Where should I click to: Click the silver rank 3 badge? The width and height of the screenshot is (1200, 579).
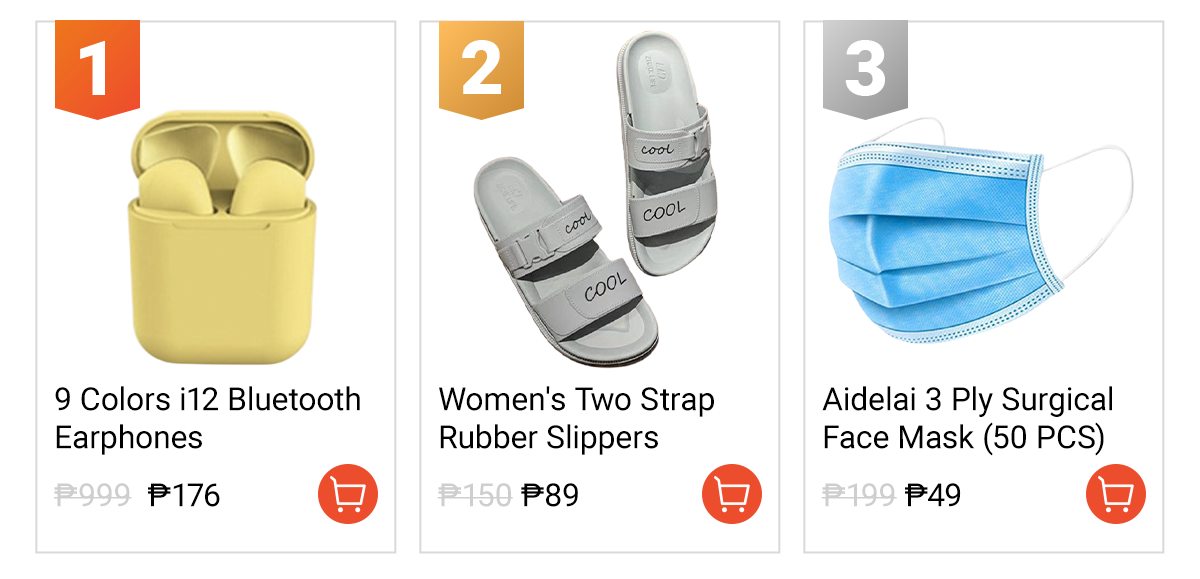click(865, 68)
